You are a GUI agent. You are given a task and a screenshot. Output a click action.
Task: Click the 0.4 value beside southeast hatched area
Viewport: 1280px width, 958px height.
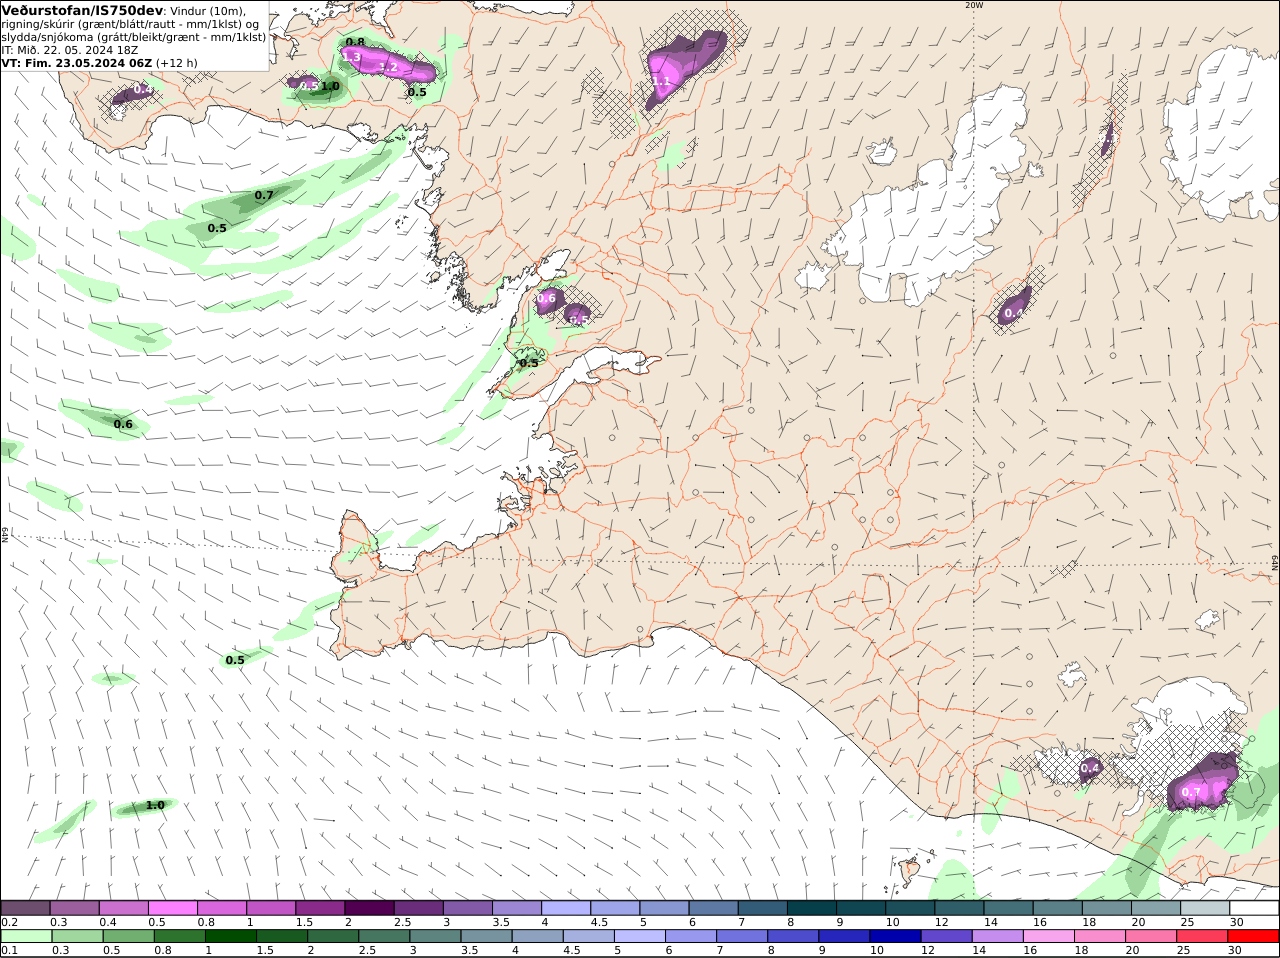(1090, 768)
